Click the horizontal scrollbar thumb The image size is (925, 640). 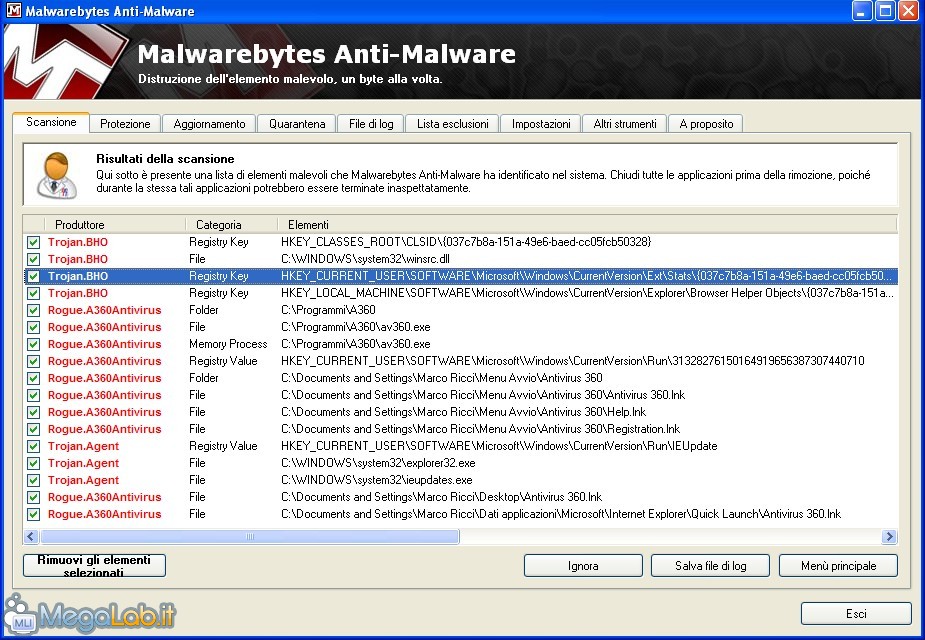pos(250,536)
